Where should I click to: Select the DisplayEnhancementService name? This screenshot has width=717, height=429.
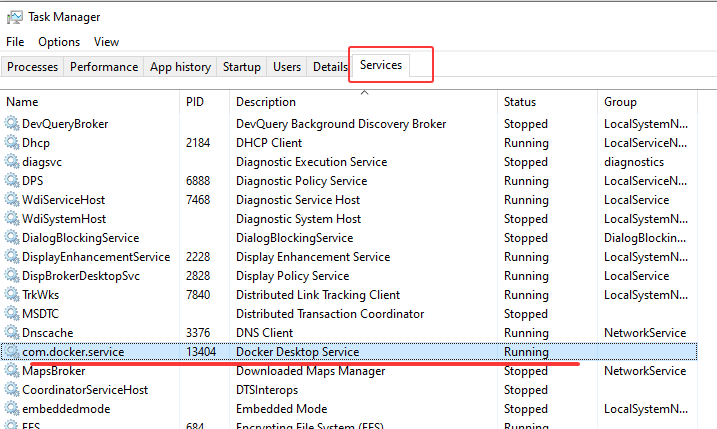click(96, 257)
